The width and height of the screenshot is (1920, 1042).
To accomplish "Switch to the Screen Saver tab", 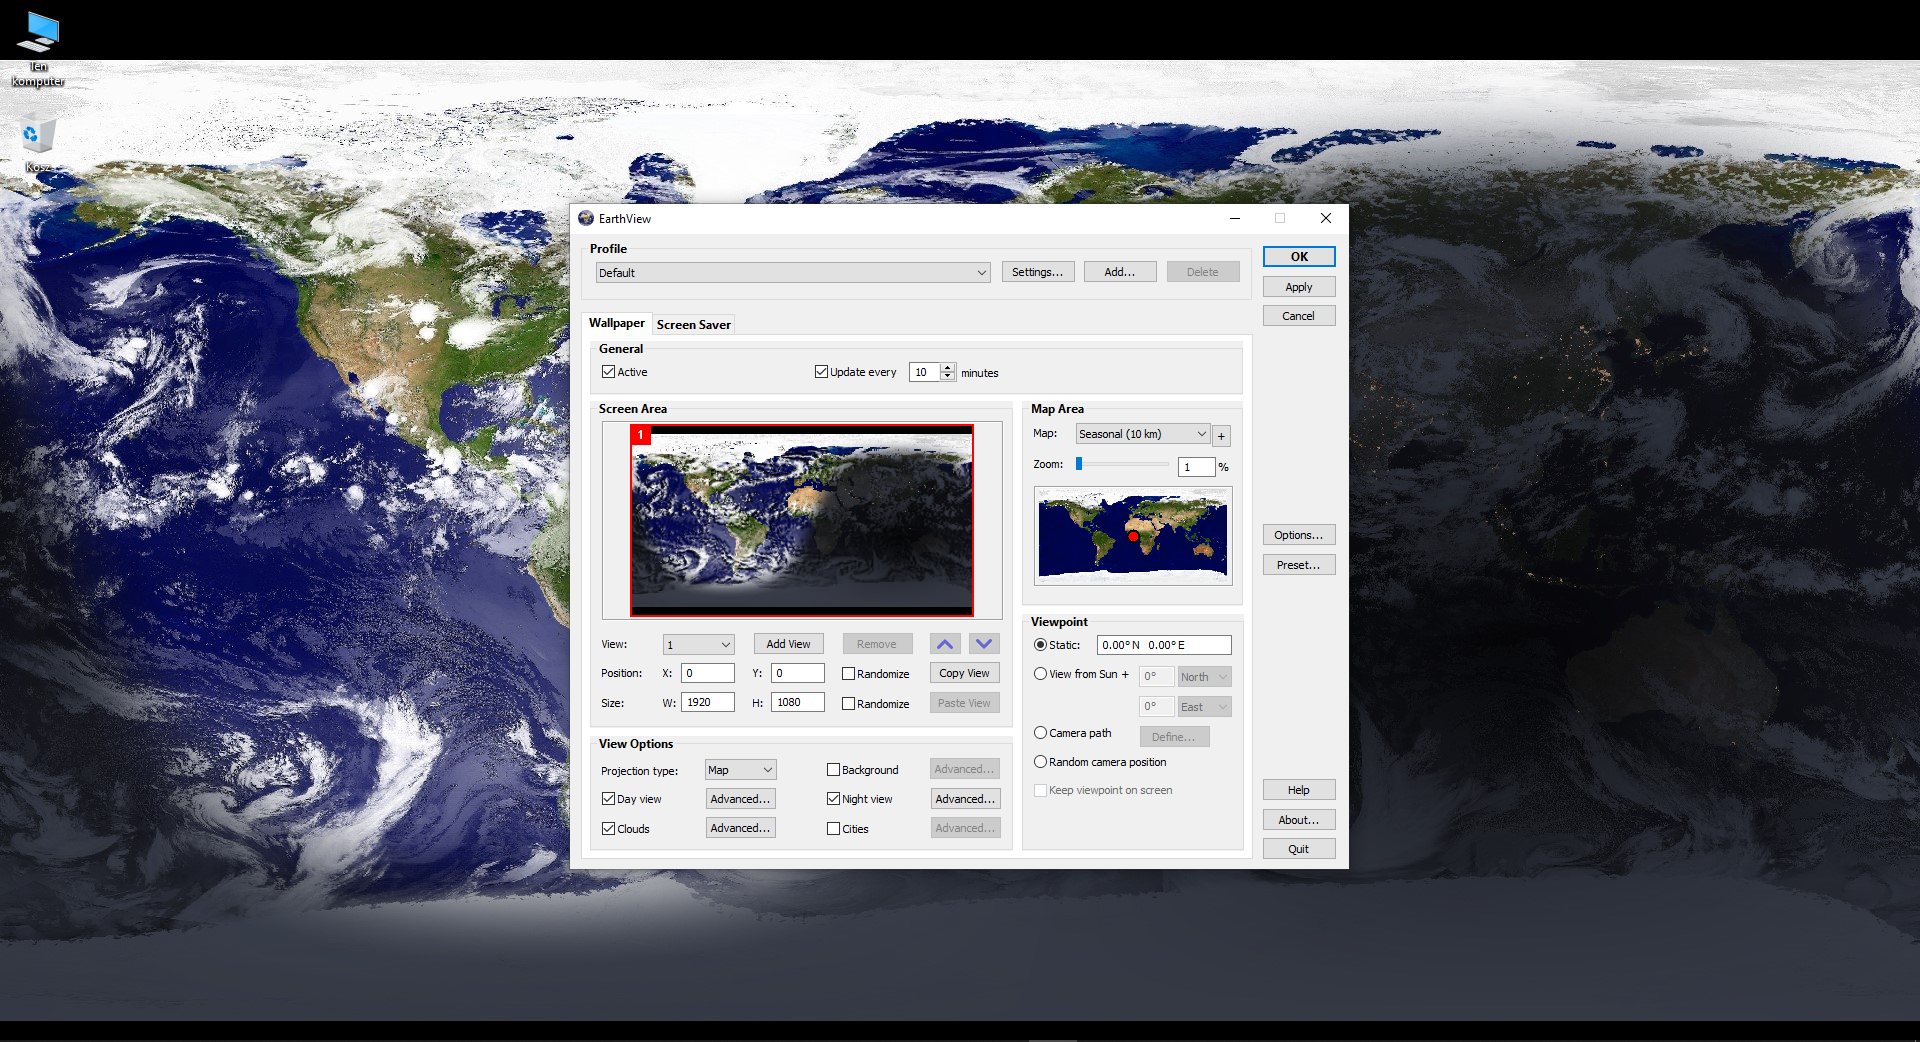I will pyautogui.click(x=694, y=325).
